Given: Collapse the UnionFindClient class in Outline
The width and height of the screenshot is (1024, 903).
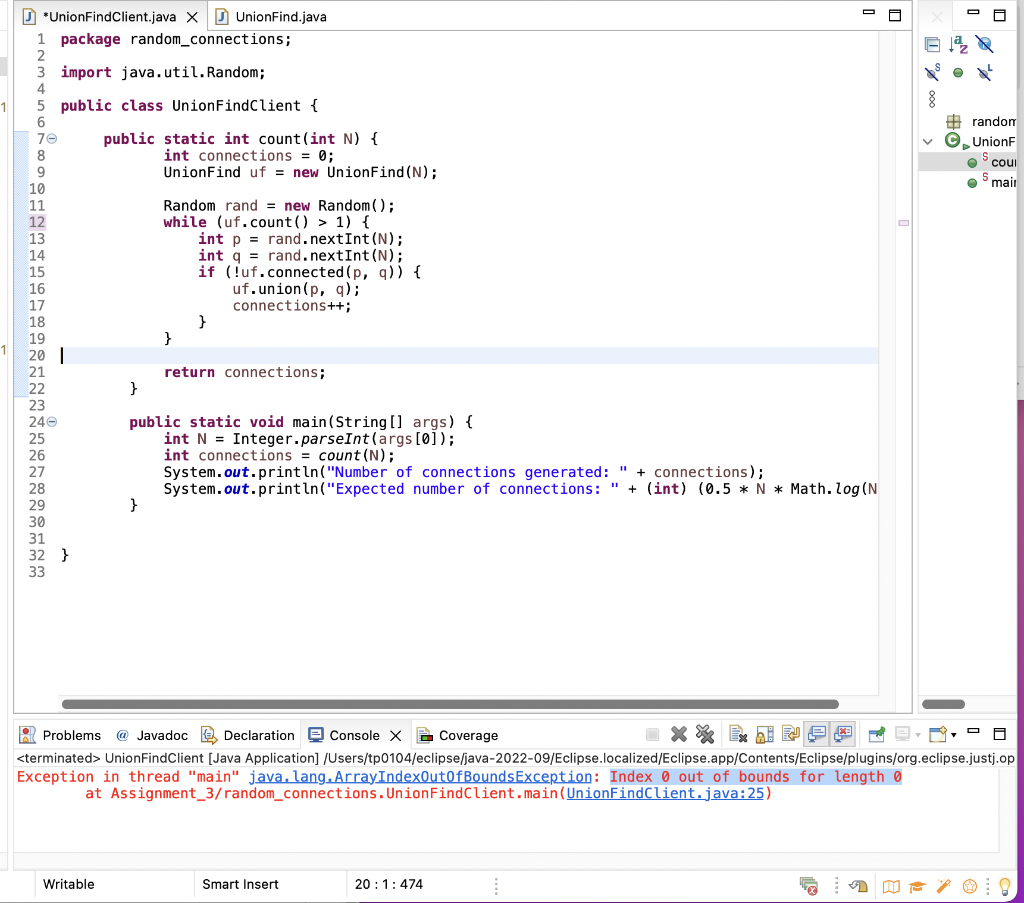Looking at the screenshot, I should coord(929,142).
